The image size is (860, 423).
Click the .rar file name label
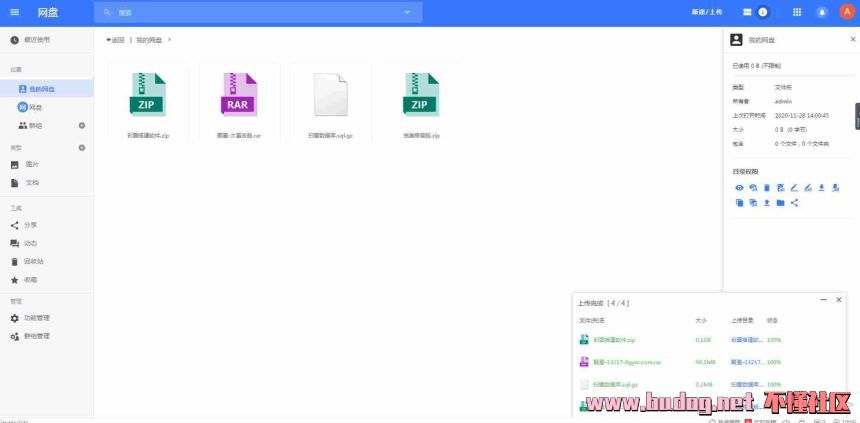click(239, 135)
